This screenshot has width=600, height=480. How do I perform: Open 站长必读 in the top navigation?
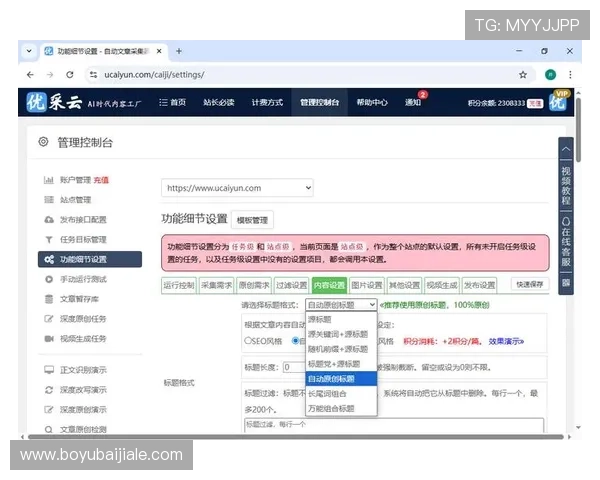click(x=219, y=102)
